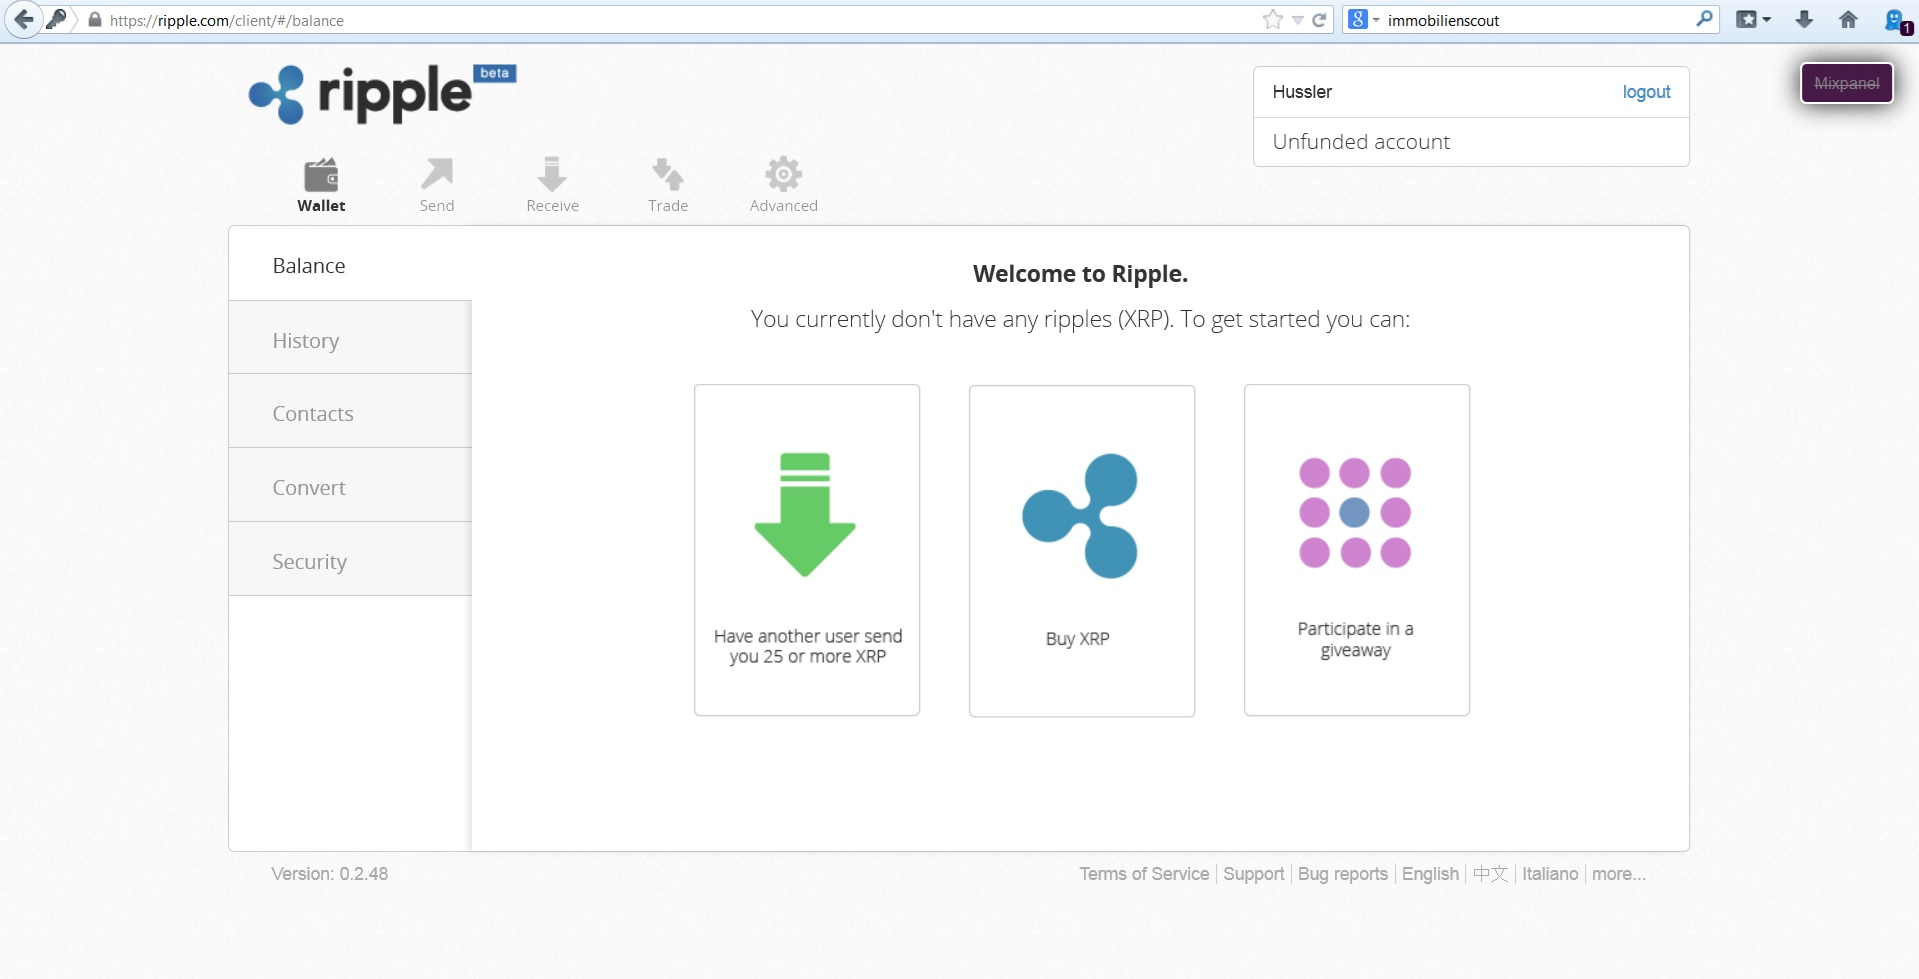Bookmark page with star icon
This screenshot has width=1919, height=979.
point(1273,20)
